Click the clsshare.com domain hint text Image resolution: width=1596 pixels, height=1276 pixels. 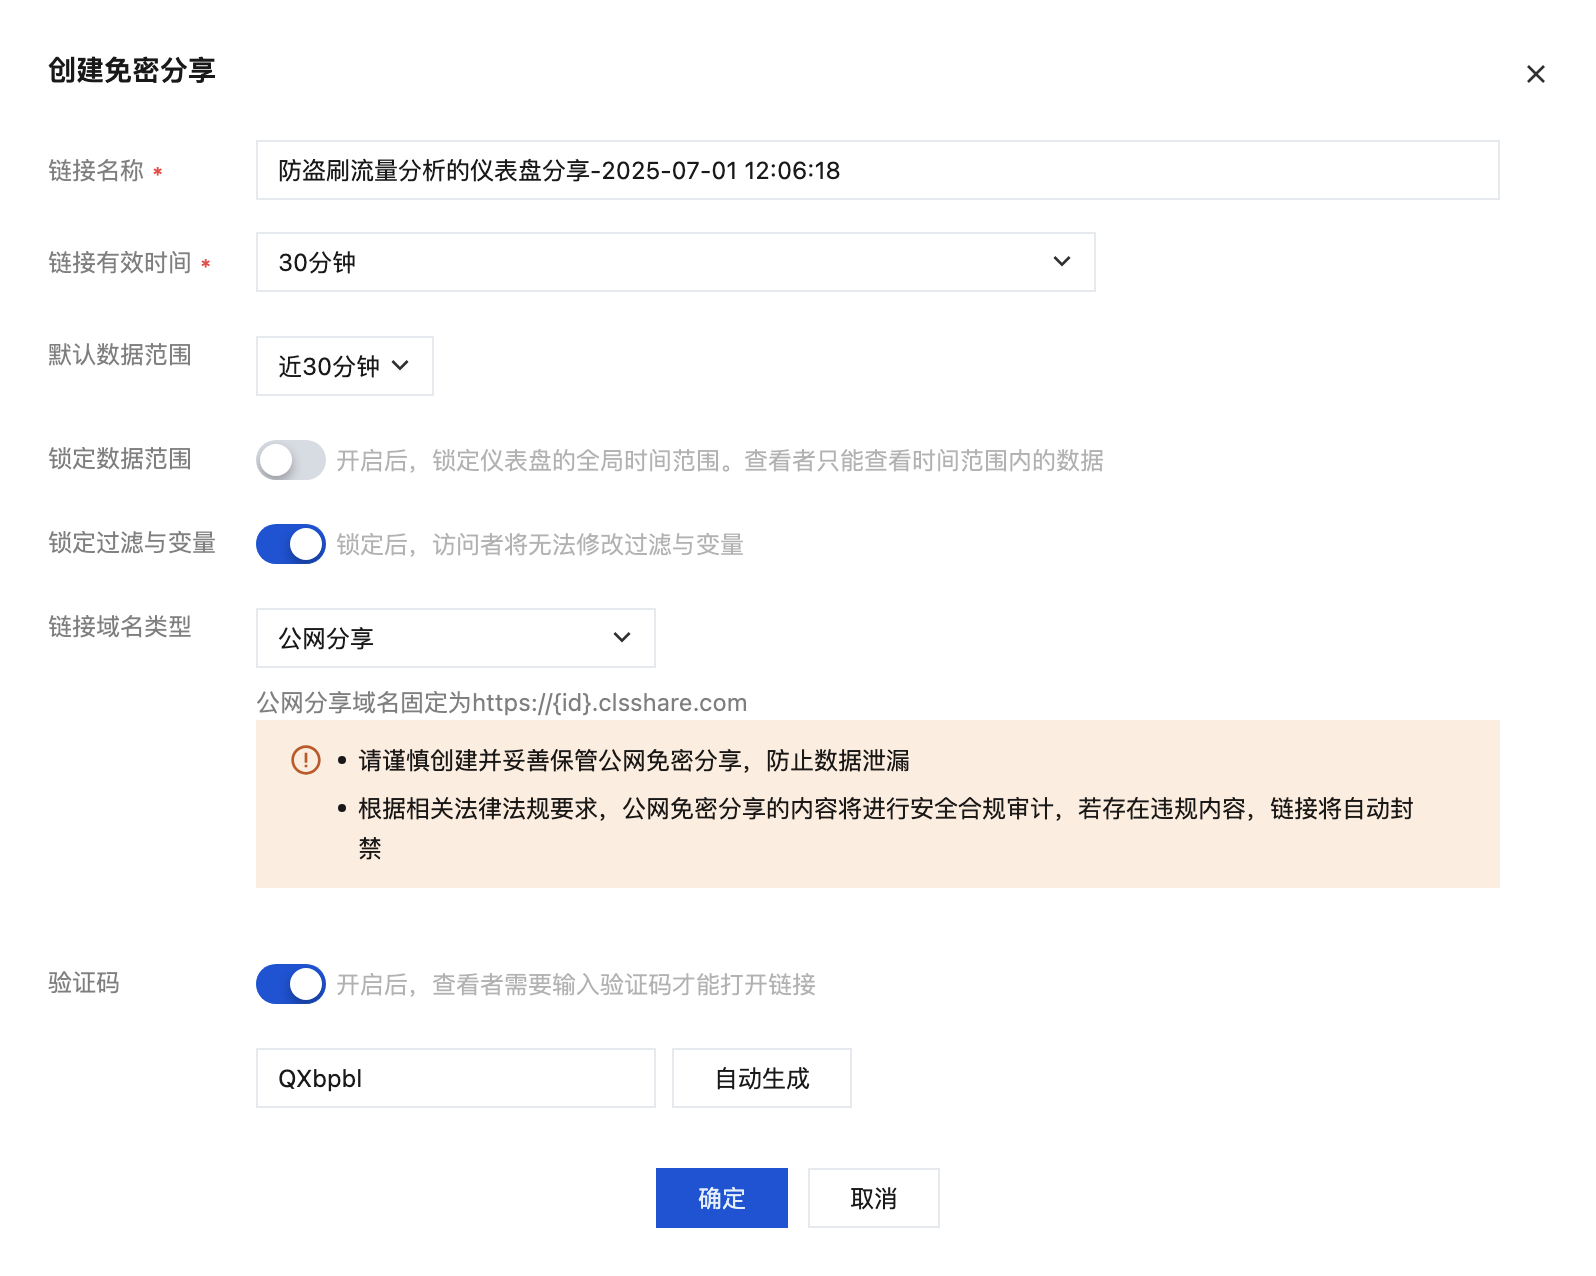pyautogui.click(x=501, y=703)
